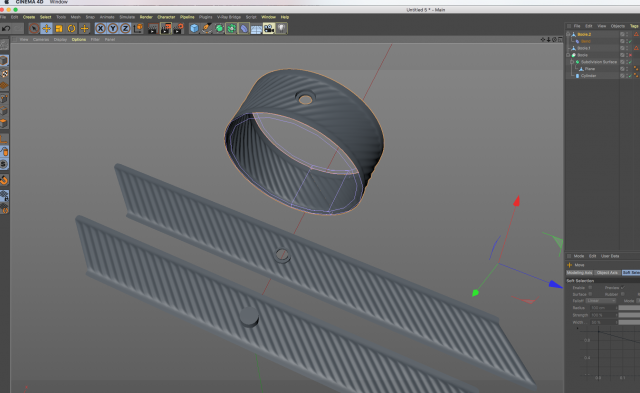Collapse the Boole.2 object hierarchy
Screen dimensions: 640x393
pyautogui.click(x=568, y=34)
